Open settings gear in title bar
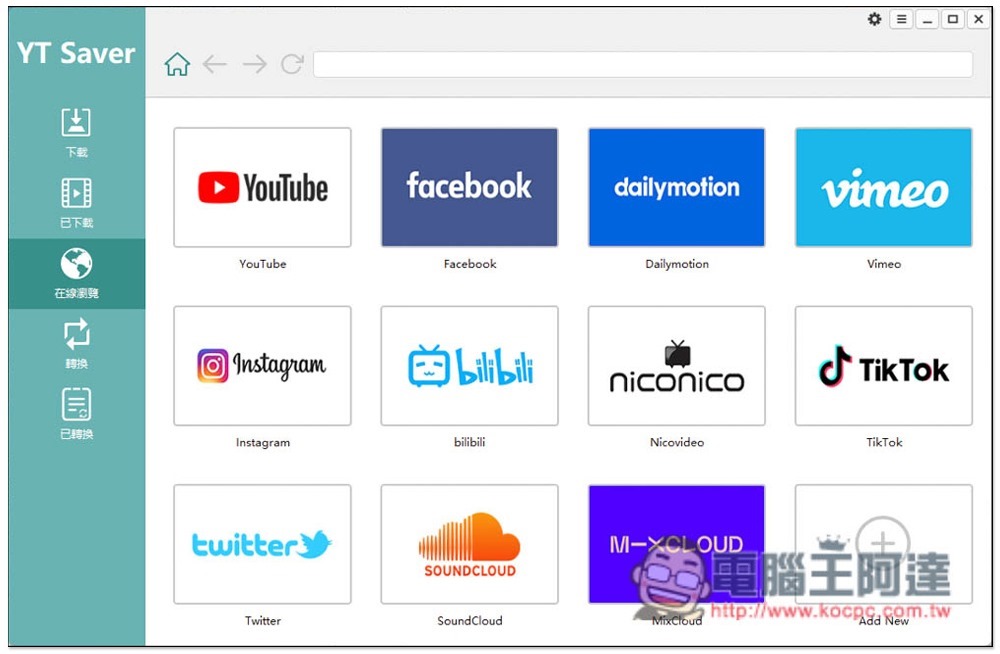This screenshot has width=1000, height=654. point(874,19)
